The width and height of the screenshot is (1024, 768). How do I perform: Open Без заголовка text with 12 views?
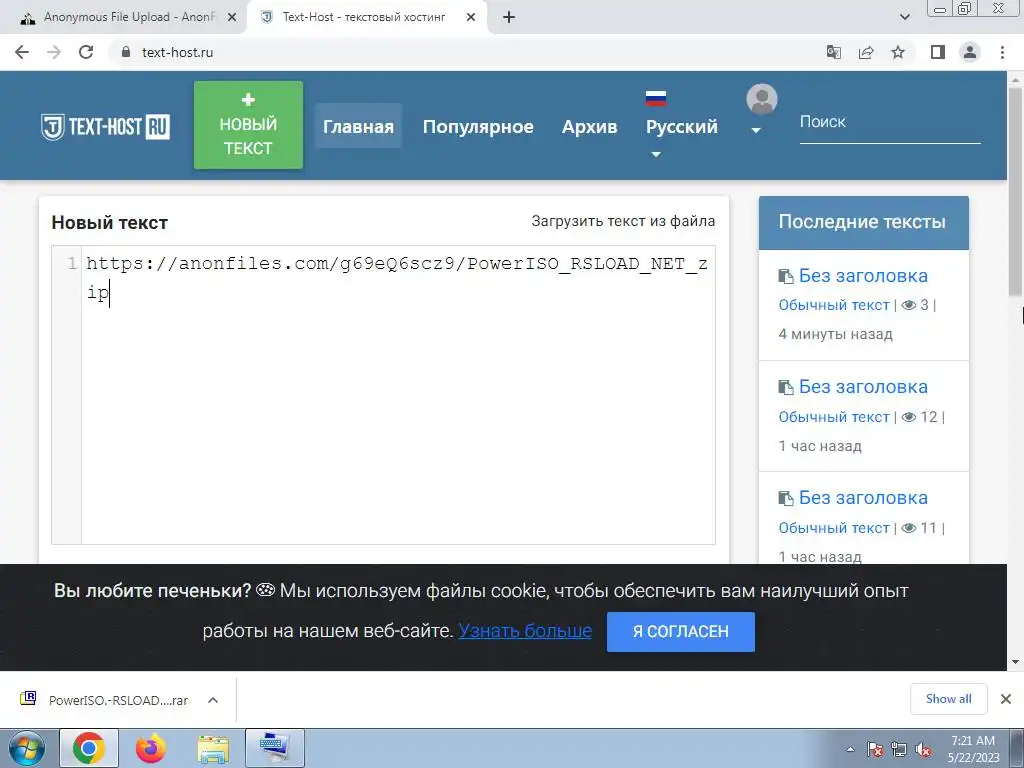[x=863, y=387]
